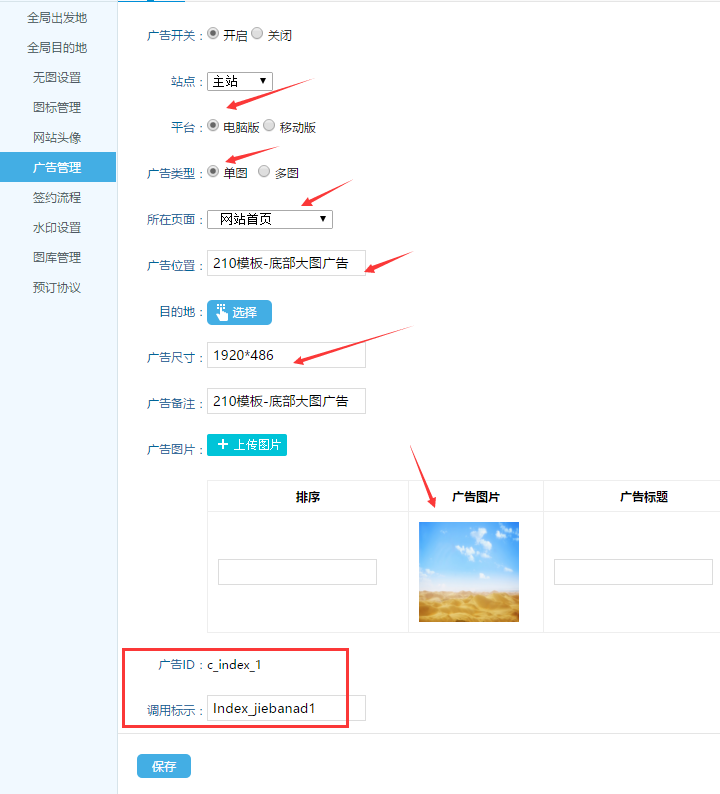Click the desert sky ad thumbnail

point(468,571)
